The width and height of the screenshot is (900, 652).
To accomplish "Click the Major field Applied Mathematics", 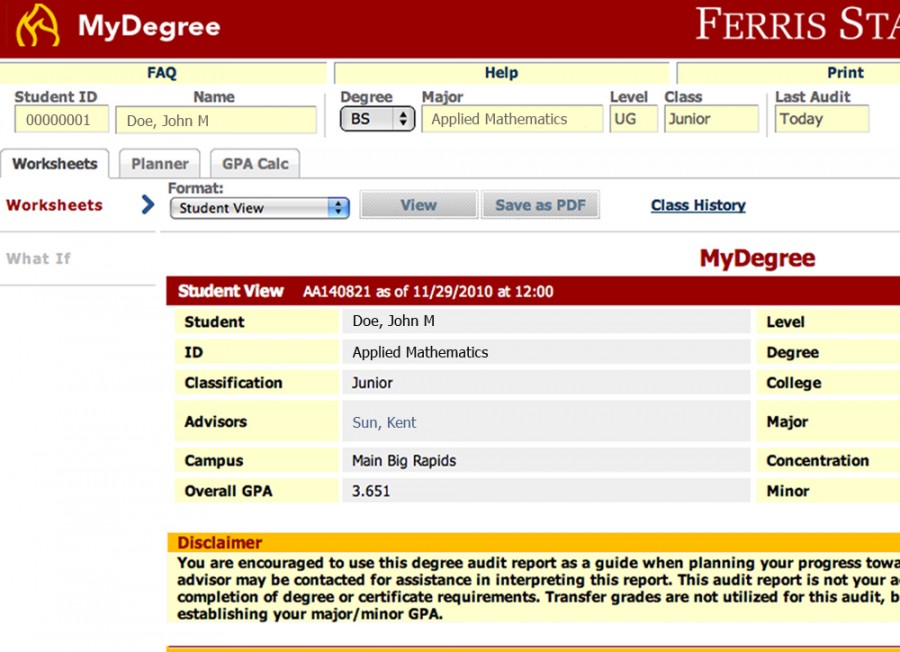I will (x=511, y=119).
